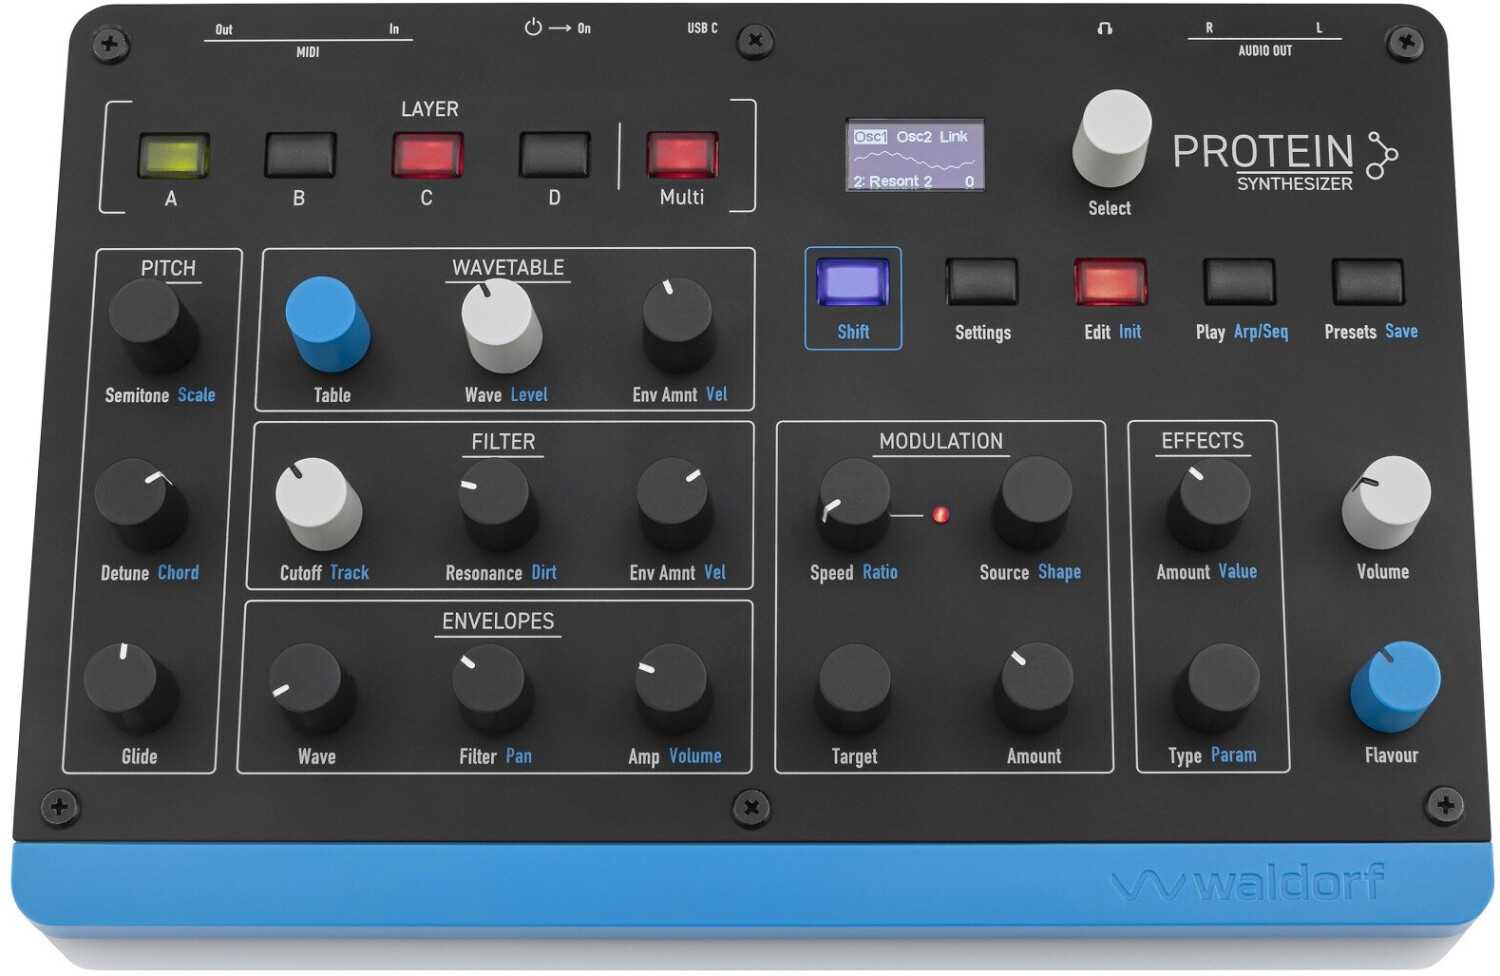Screen dimensions: 1500x976
Task: Click the filter Resonance Dirt knob
Action: [497, 501]
